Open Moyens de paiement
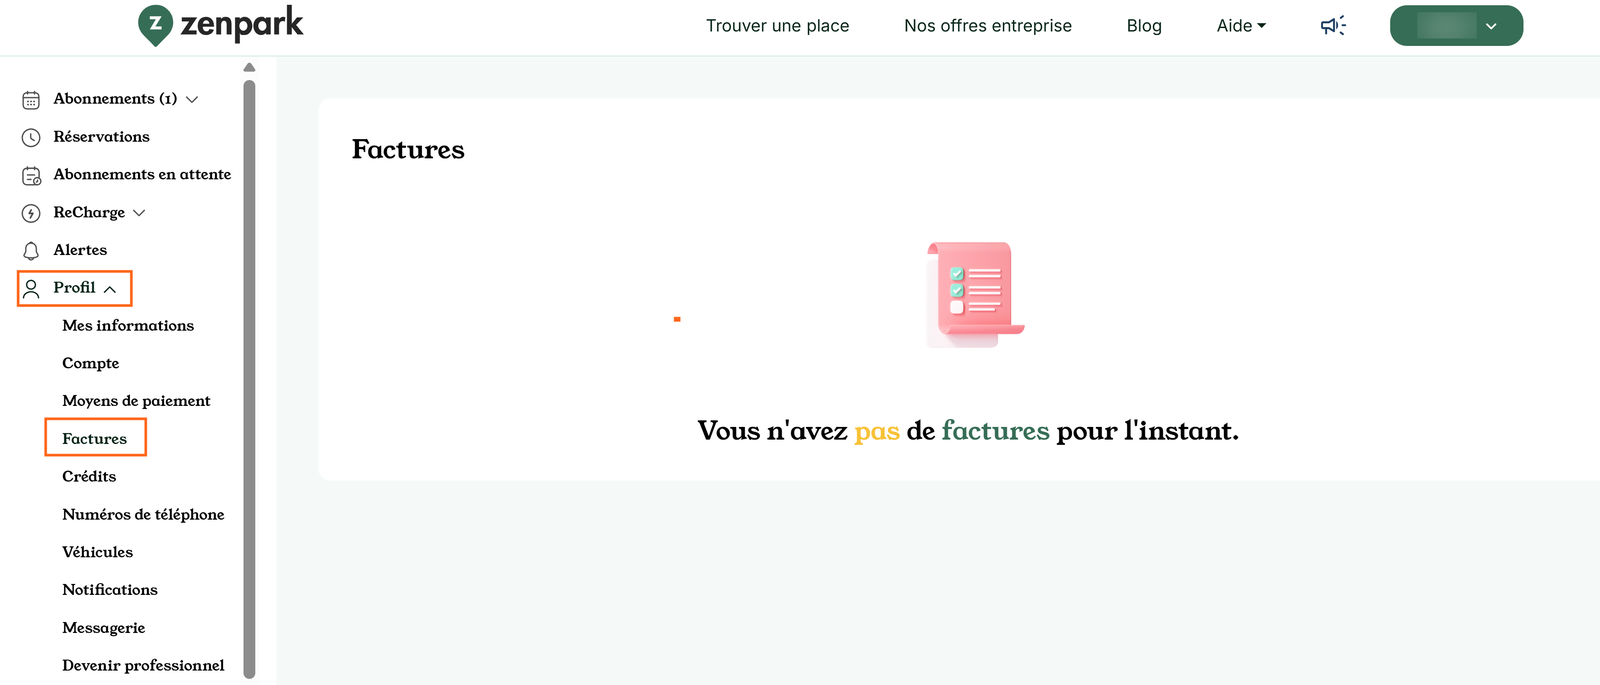Viewport: 1600px width, 685px height. (x=136, y=401)
